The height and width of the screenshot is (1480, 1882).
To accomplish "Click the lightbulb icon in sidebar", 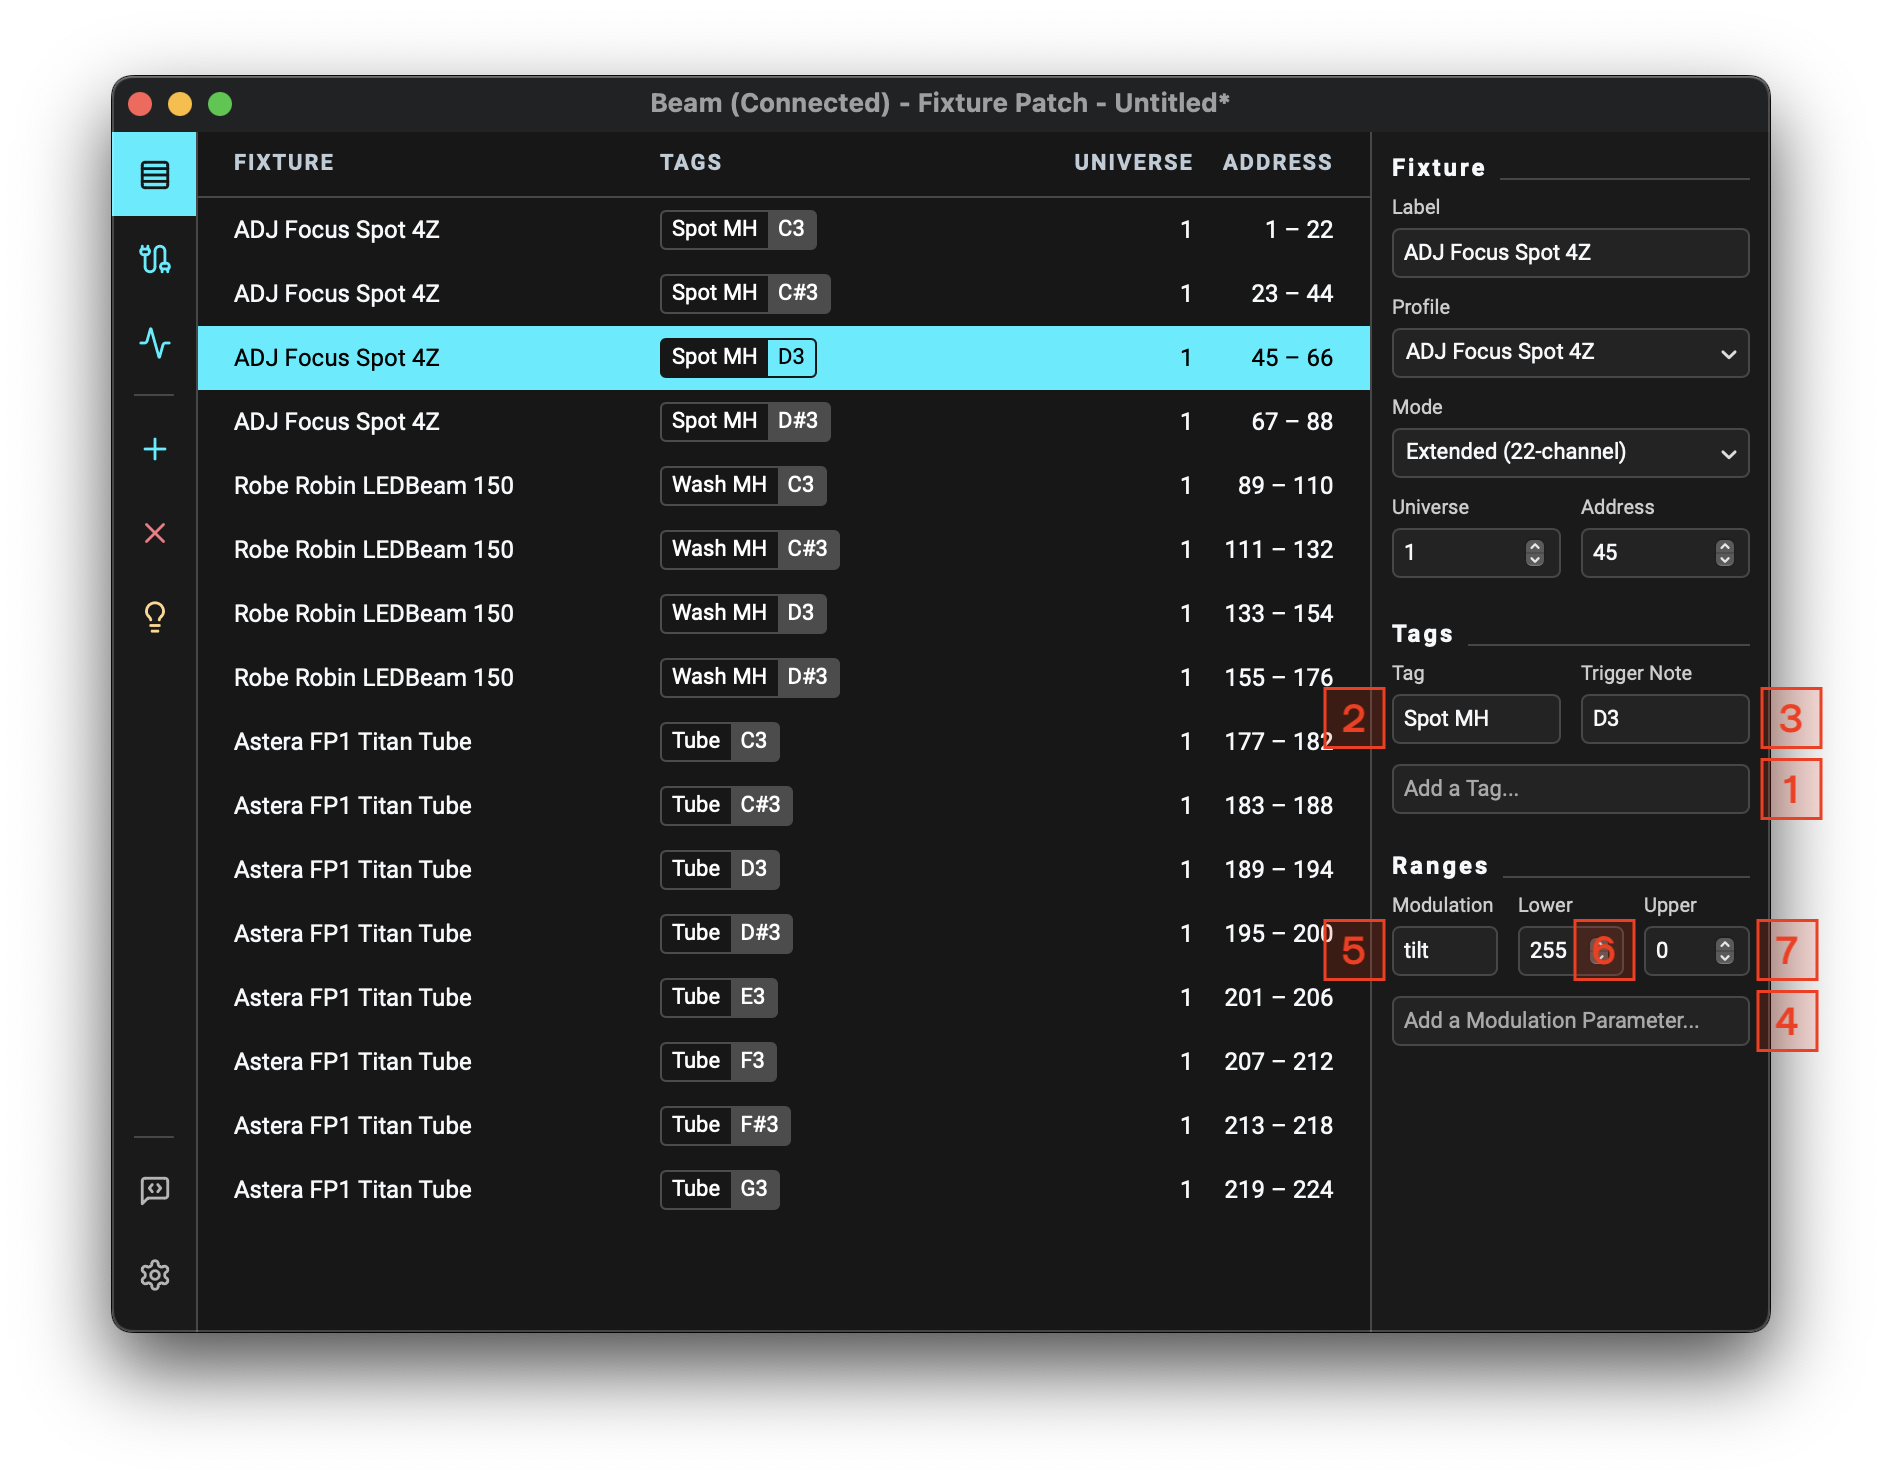I will [x=155, y=617].
